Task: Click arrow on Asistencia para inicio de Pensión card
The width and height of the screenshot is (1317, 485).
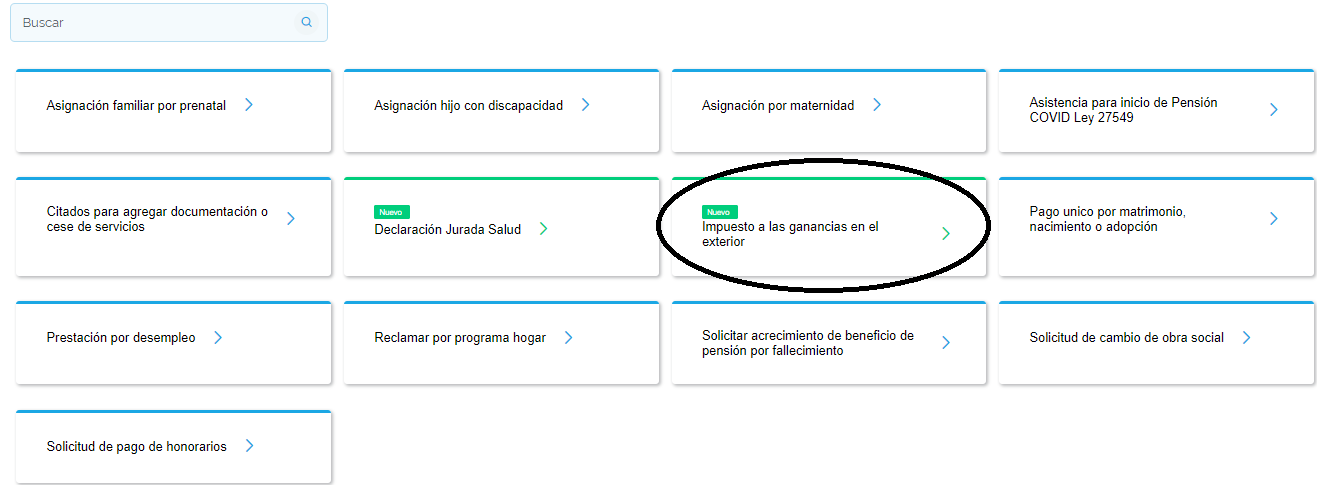Action: coord(1273,110)
